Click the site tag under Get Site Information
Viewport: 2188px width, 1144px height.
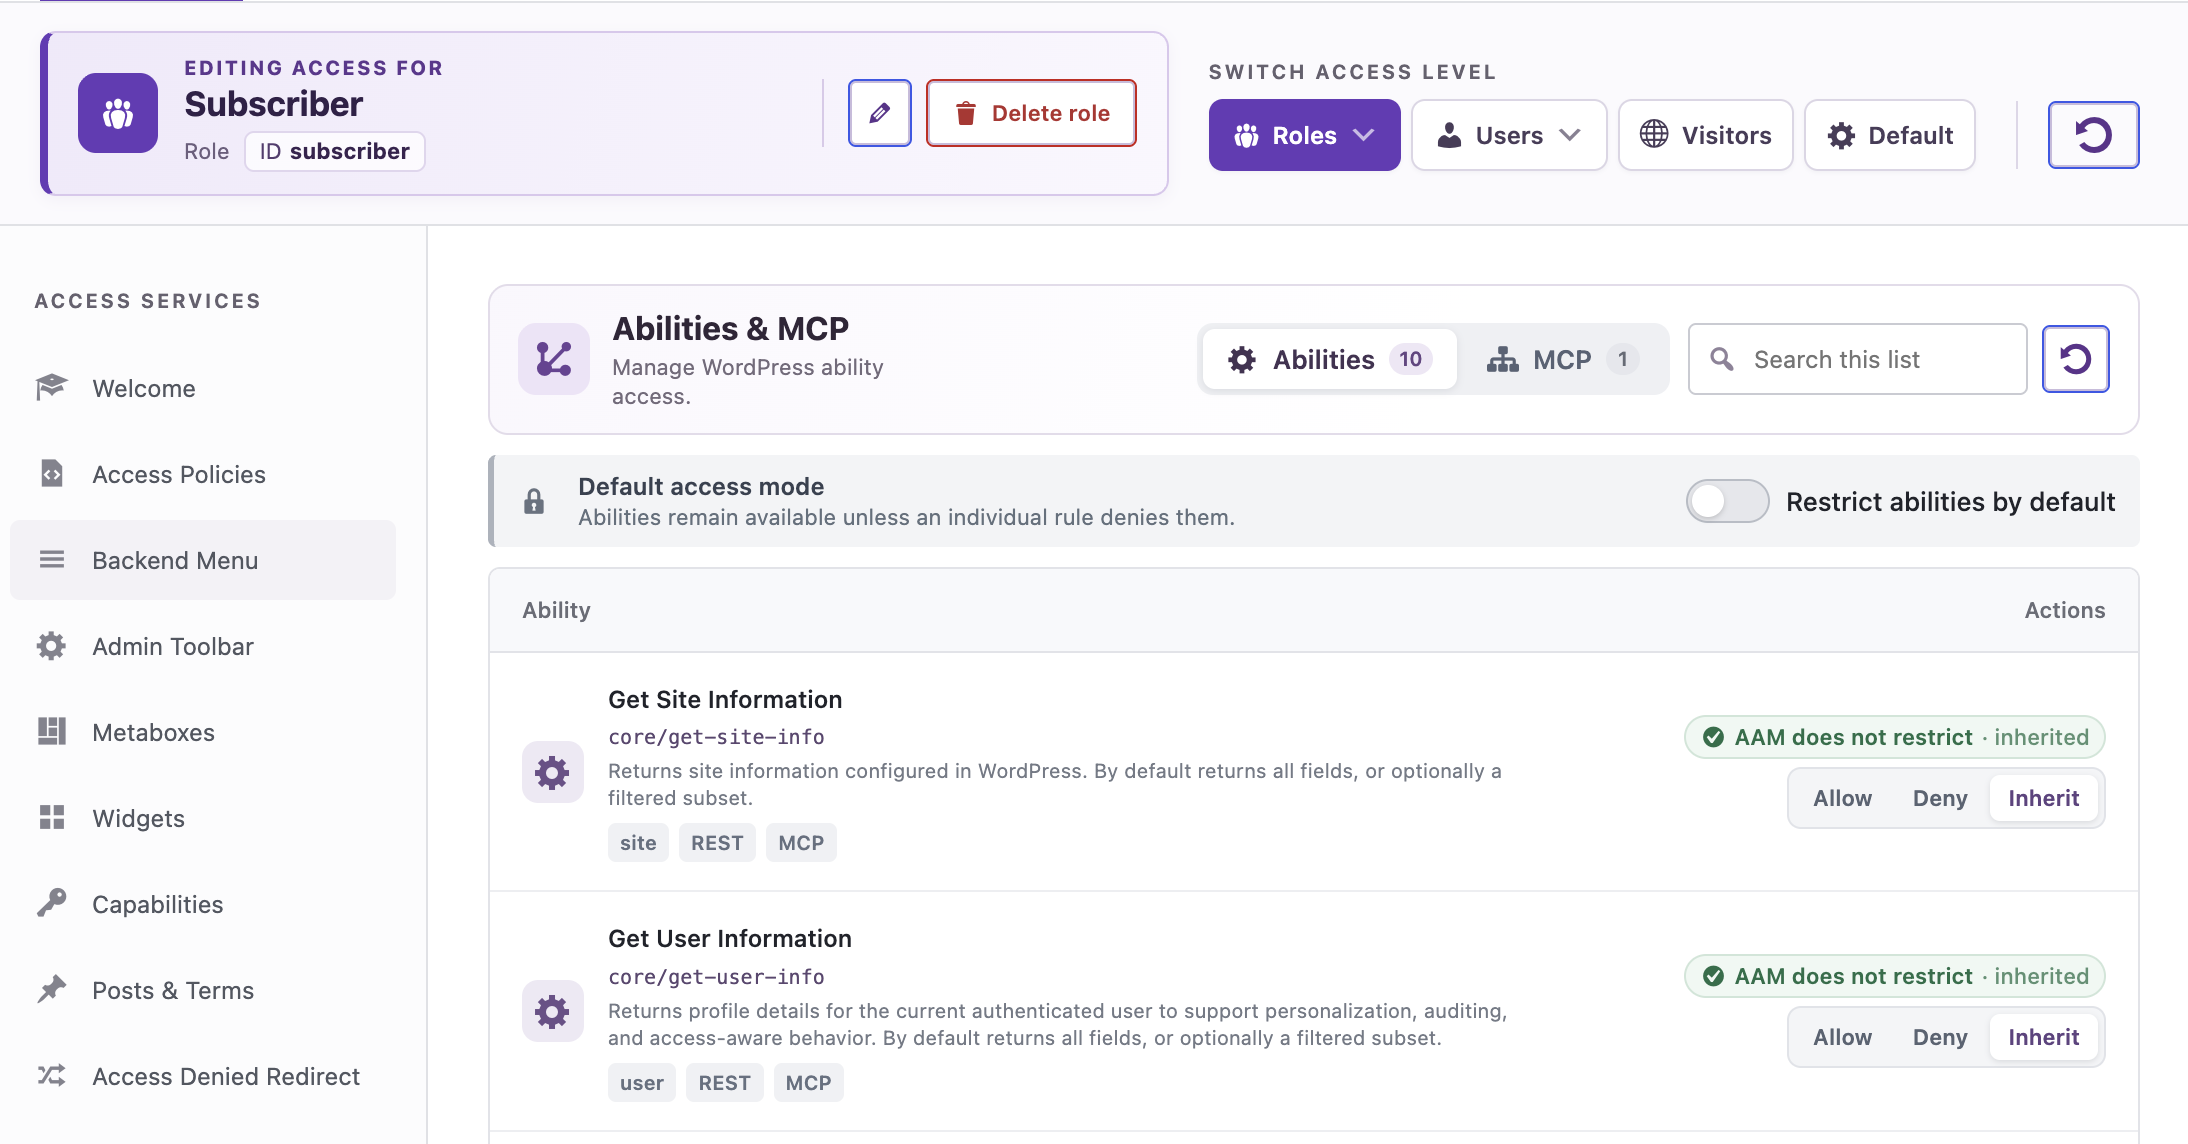pos(638,843)
